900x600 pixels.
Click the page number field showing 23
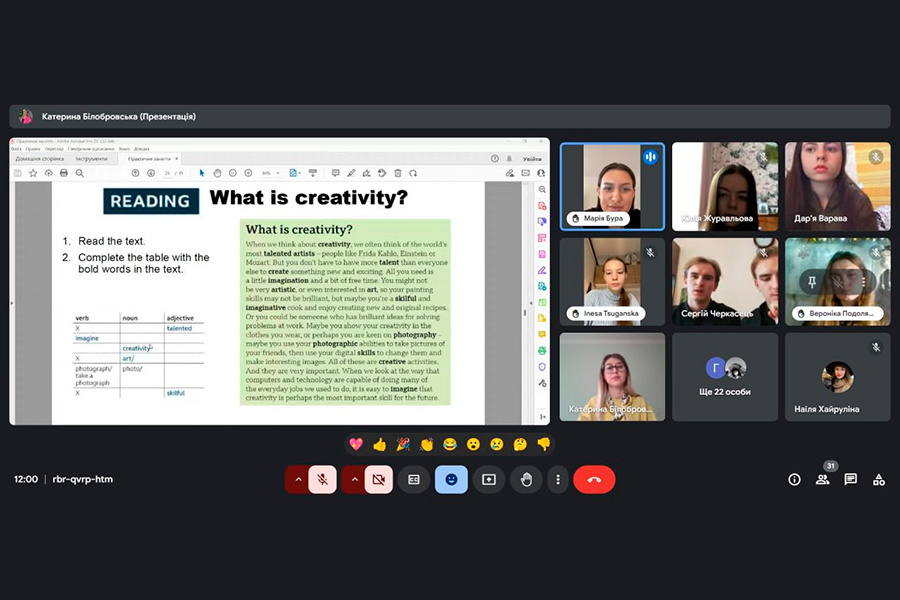click(x=167, y=173)
